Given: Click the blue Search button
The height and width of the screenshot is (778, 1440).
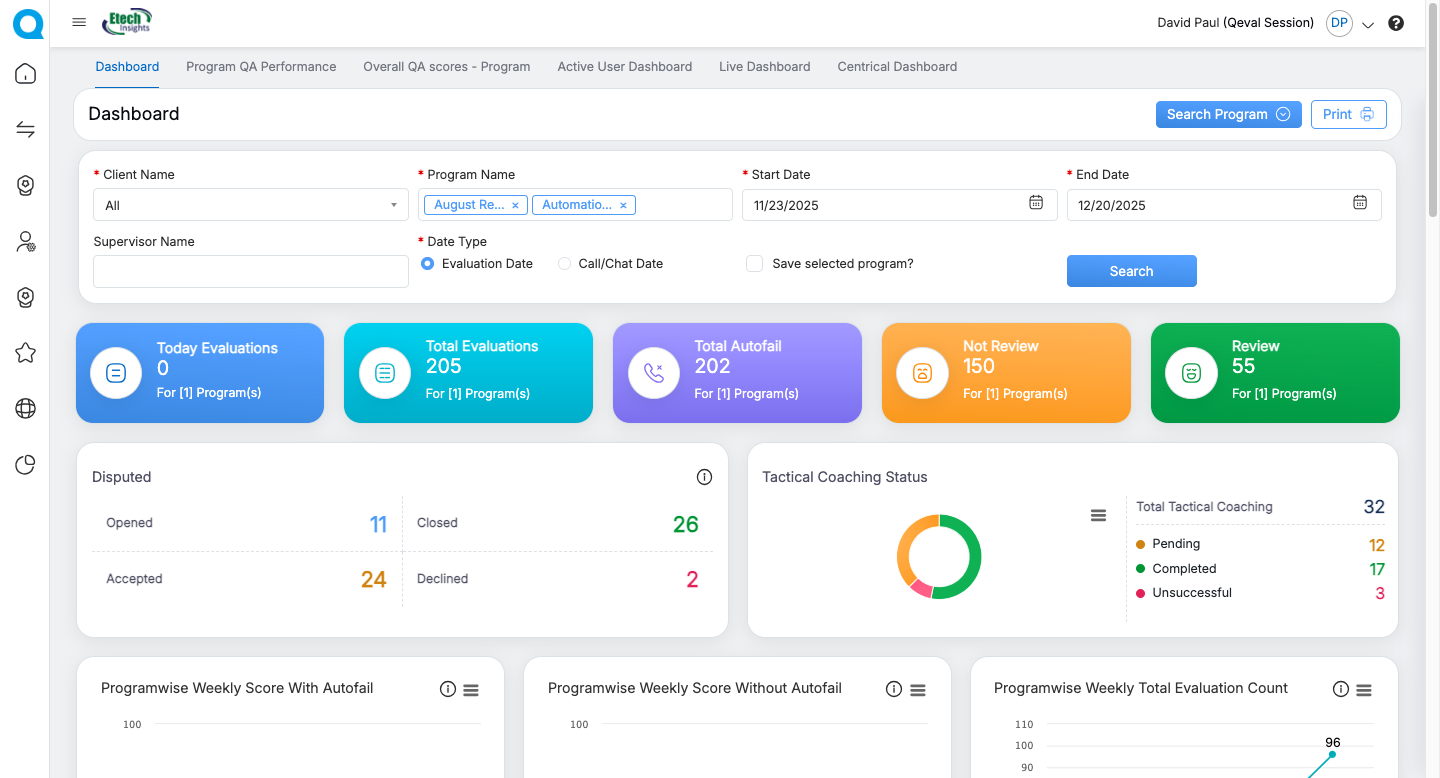Looking at the screenshot, I should point(1131,271).
